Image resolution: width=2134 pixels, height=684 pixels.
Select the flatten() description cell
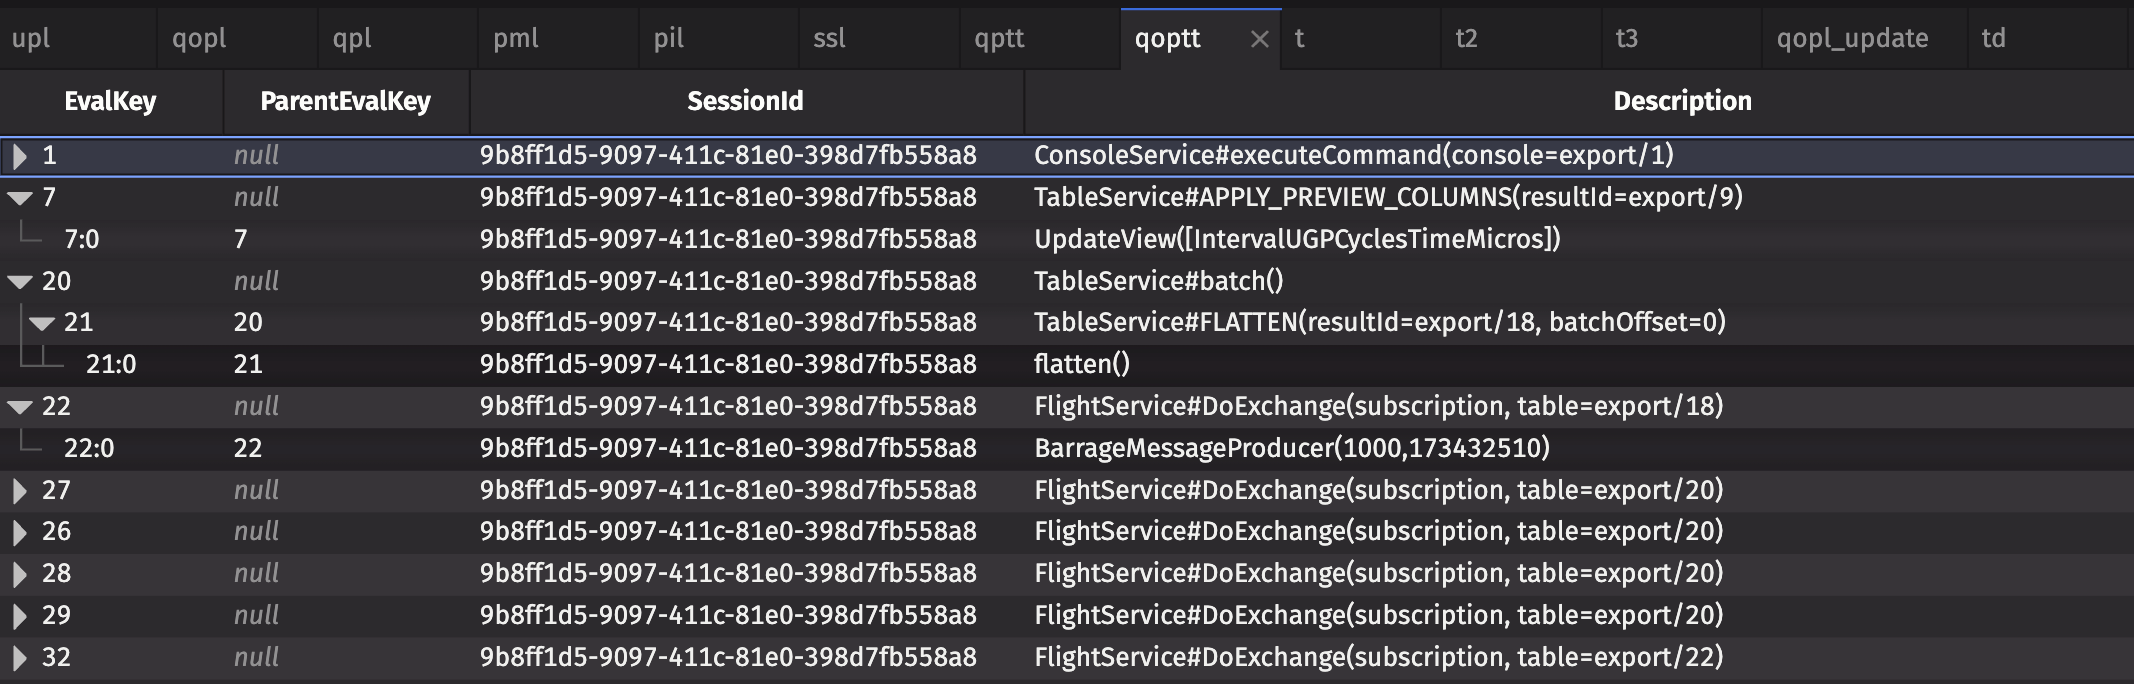[x=1082, y=365]
